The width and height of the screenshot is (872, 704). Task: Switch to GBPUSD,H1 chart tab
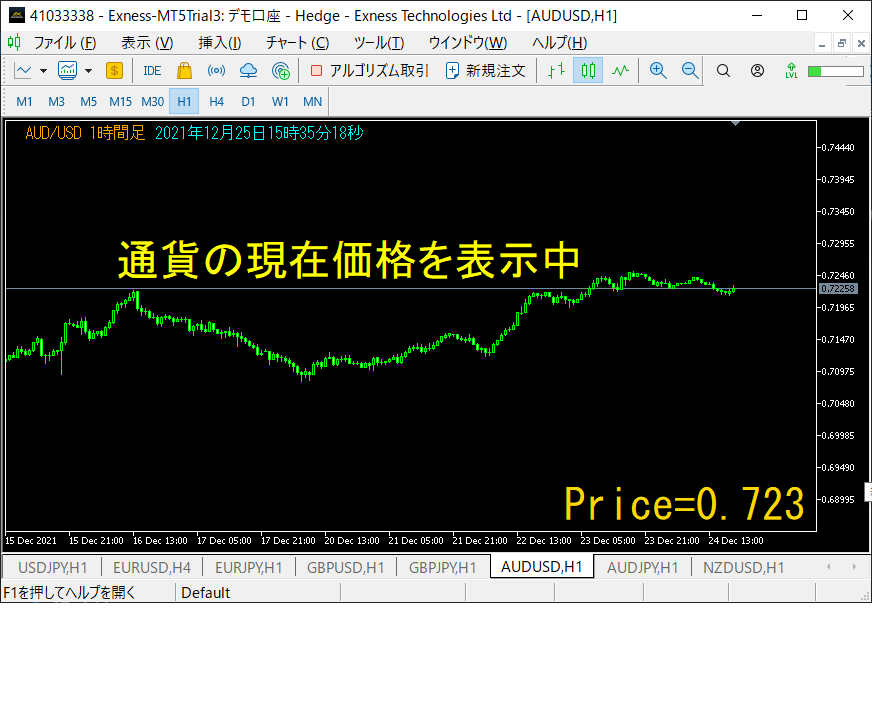(345, 567)
